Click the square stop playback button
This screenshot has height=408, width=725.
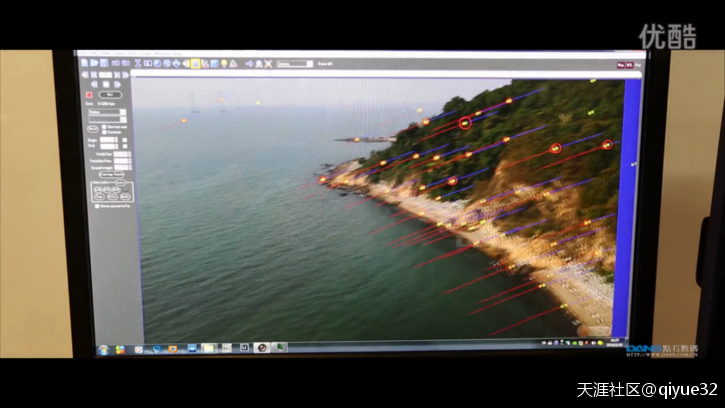(106, 85)
